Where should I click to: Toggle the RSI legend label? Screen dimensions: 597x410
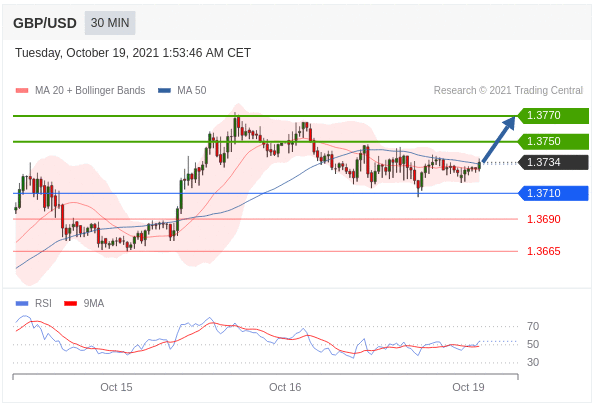pyautogui.click(x=43, y=303)
